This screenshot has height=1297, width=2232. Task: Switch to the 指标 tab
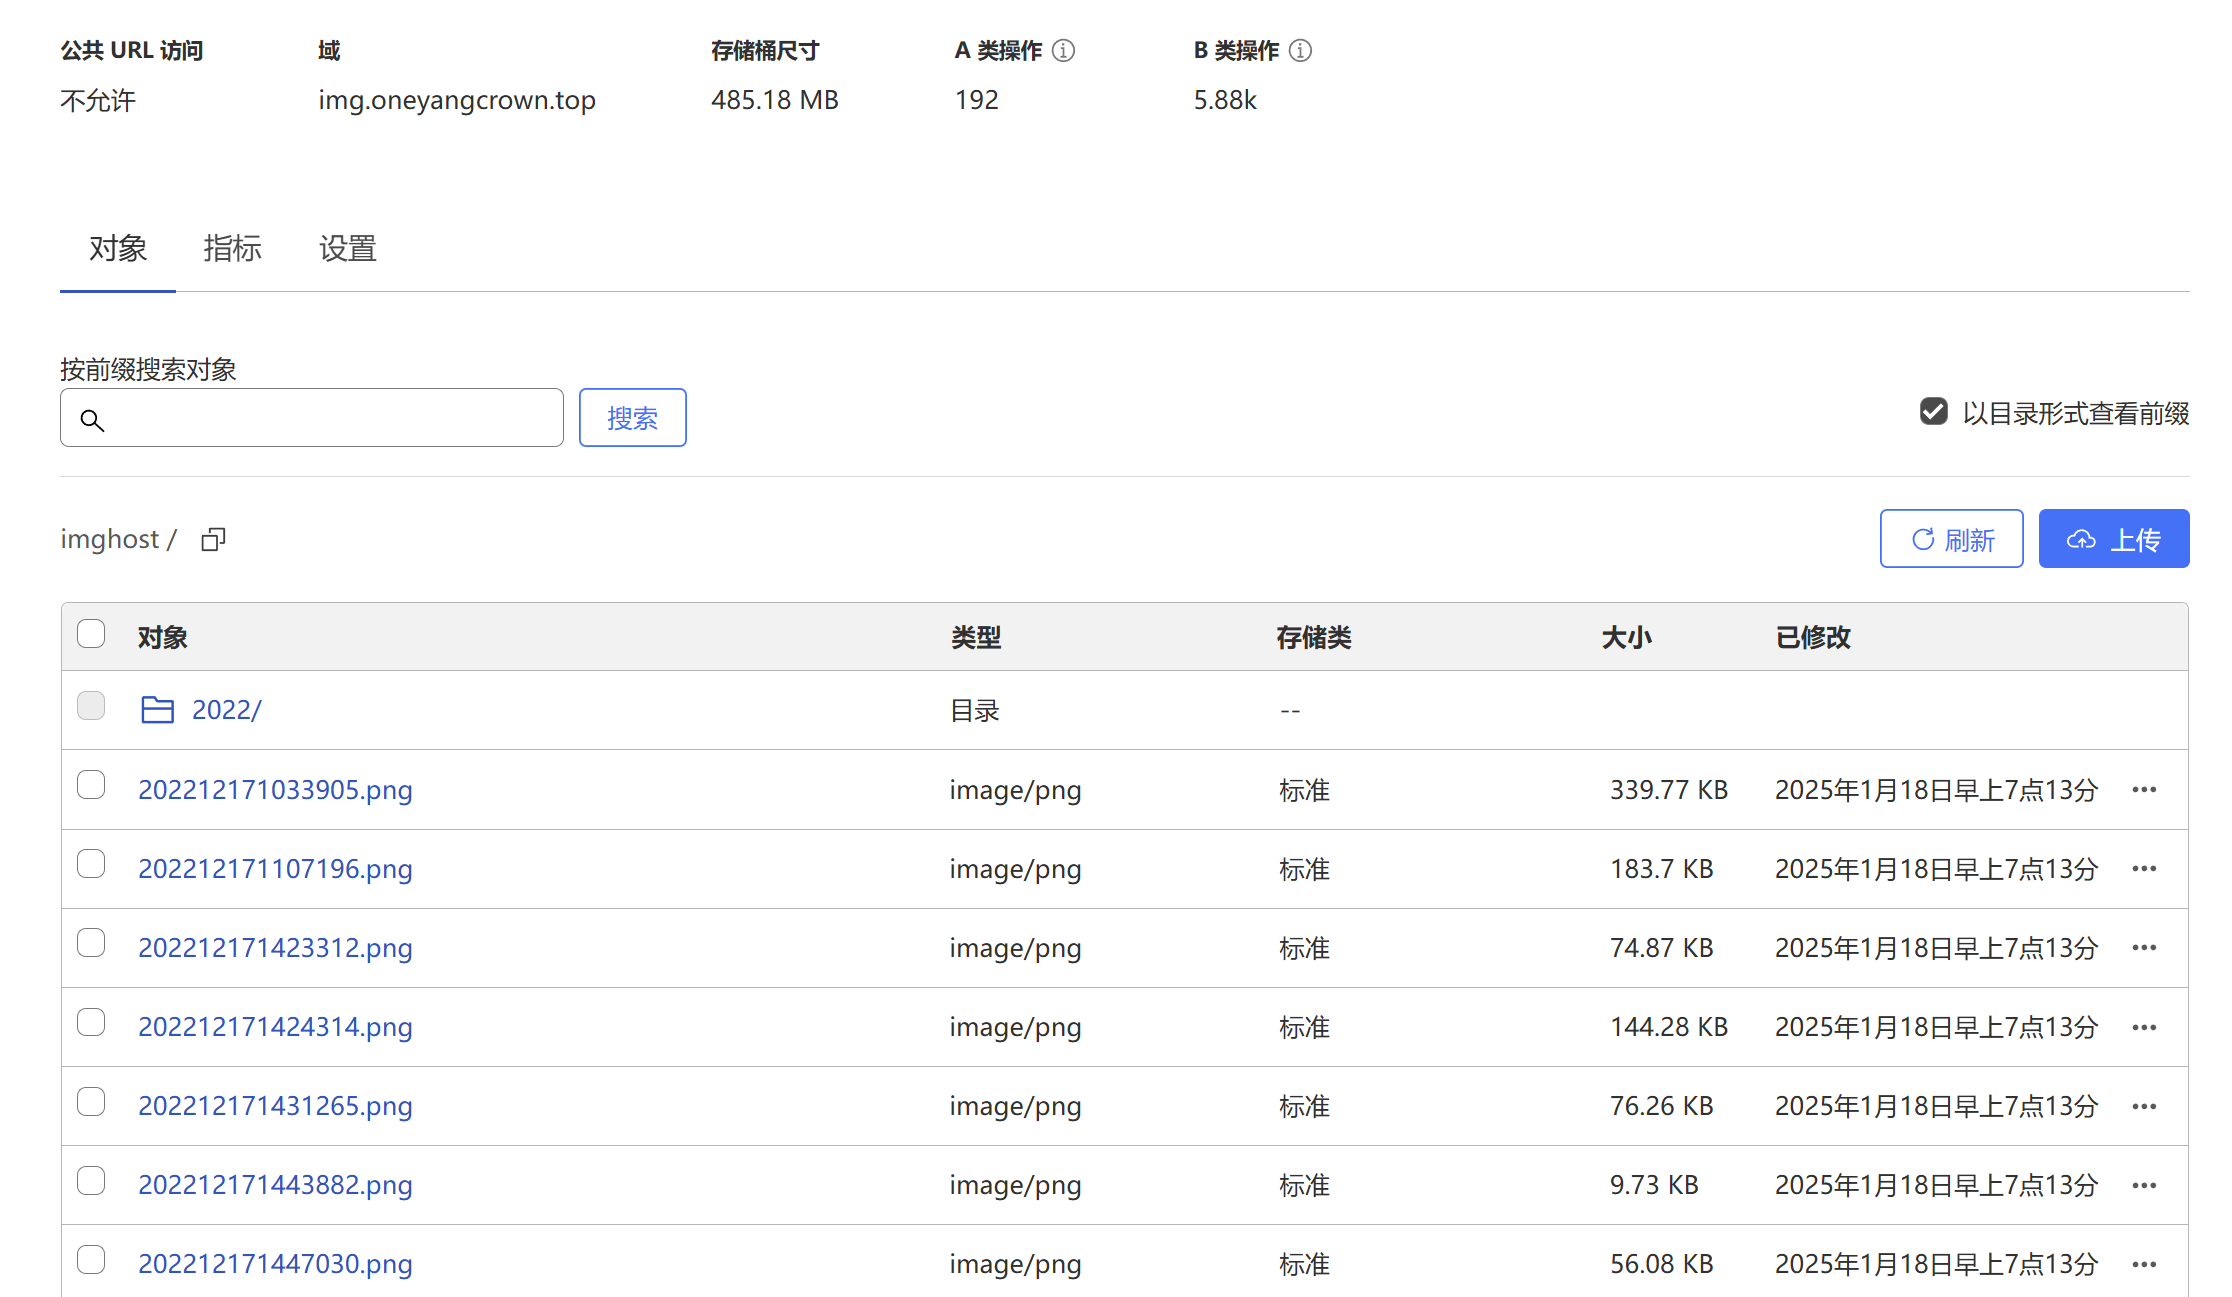[232, 248]
